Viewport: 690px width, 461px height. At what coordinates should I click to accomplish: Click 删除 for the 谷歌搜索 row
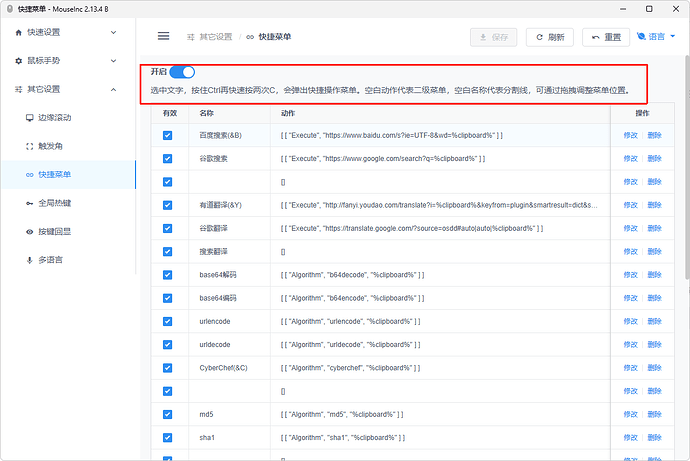(x=654, y=158)
